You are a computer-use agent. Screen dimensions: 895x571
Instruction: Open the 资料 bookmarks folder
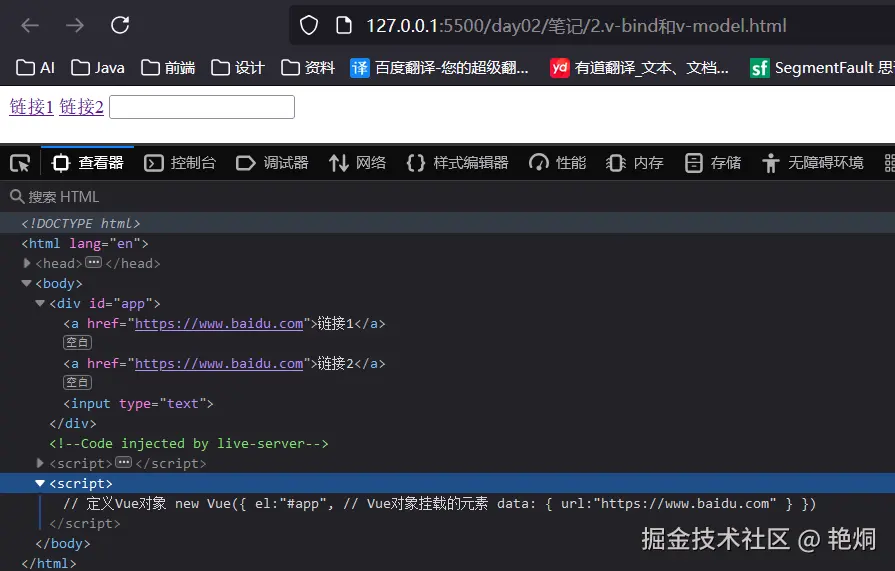click(308, 68)
